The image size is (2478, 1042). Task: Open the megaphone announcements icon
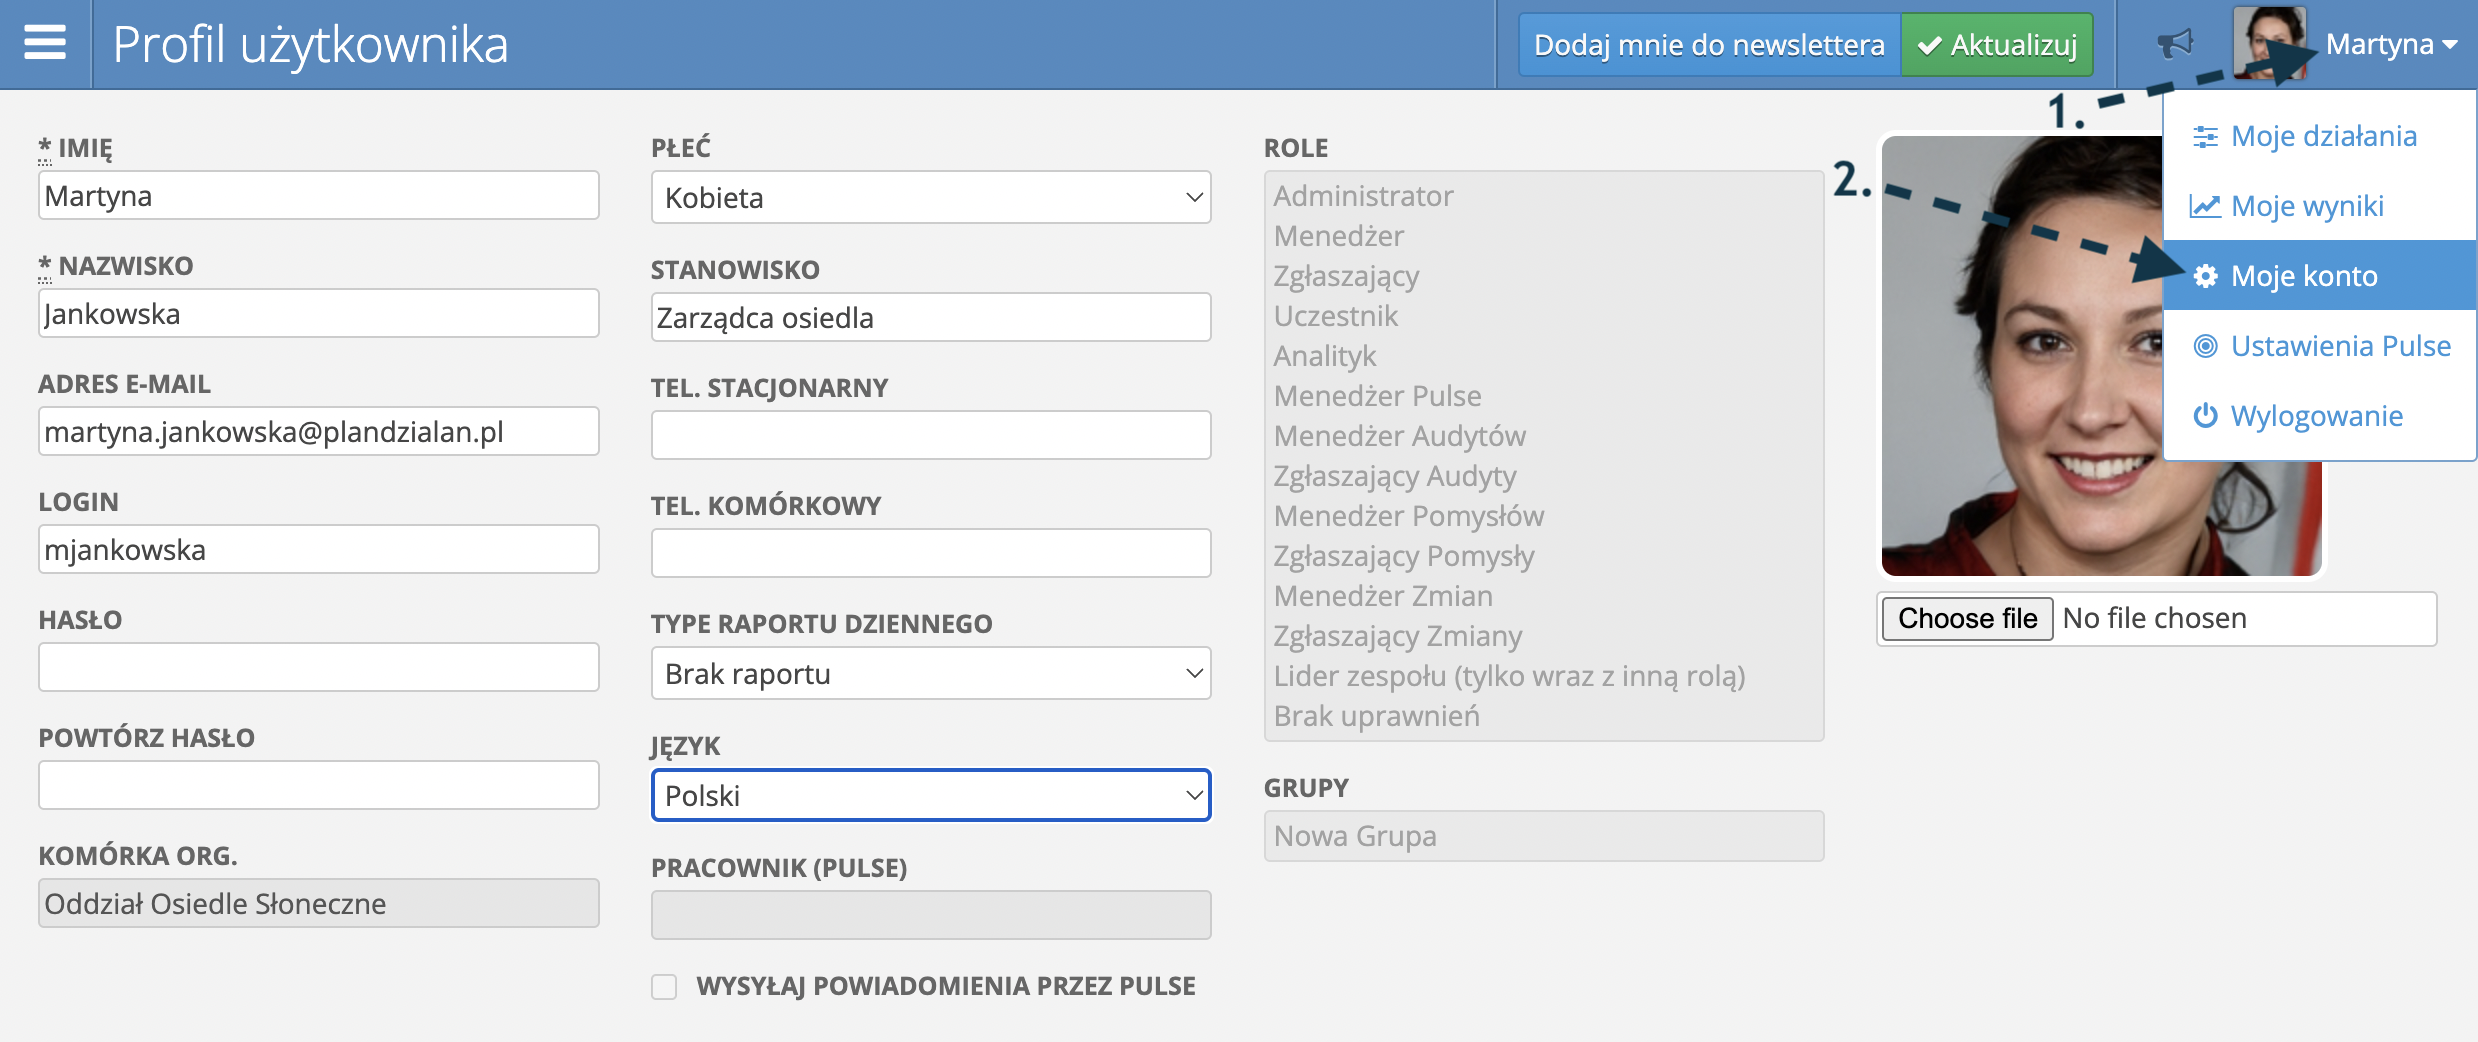pyautogui.click(x=2175, y=43)
